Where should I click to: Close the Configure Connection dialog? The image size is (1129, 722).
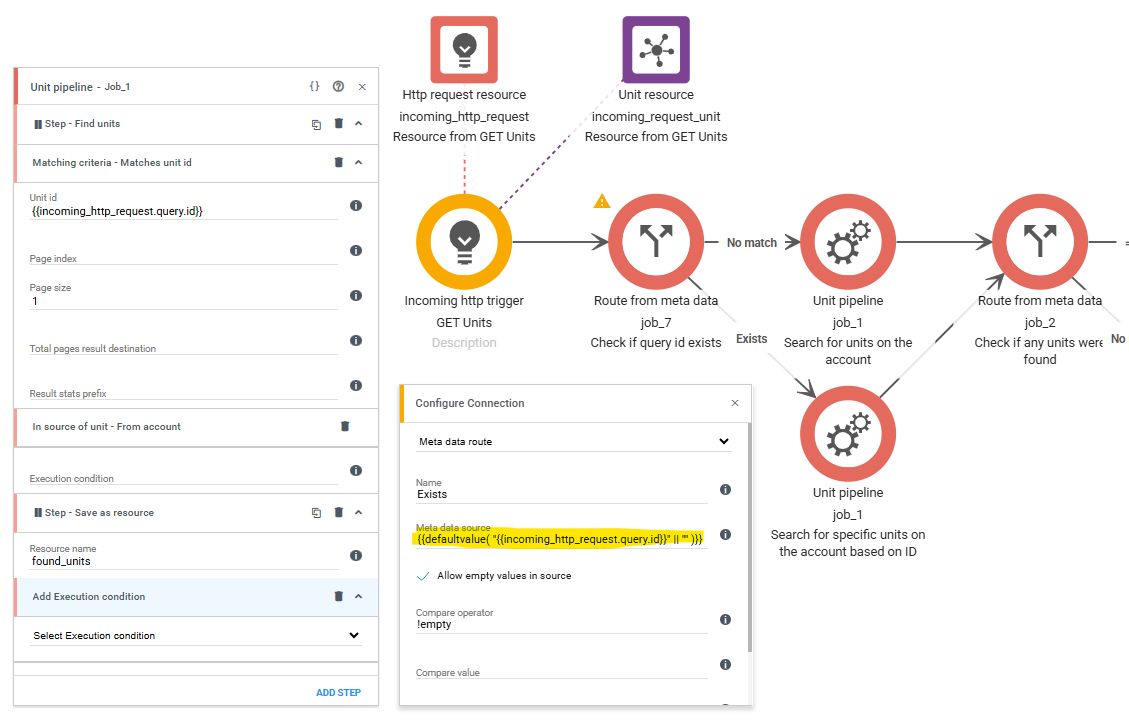click(x=735, y=403)
